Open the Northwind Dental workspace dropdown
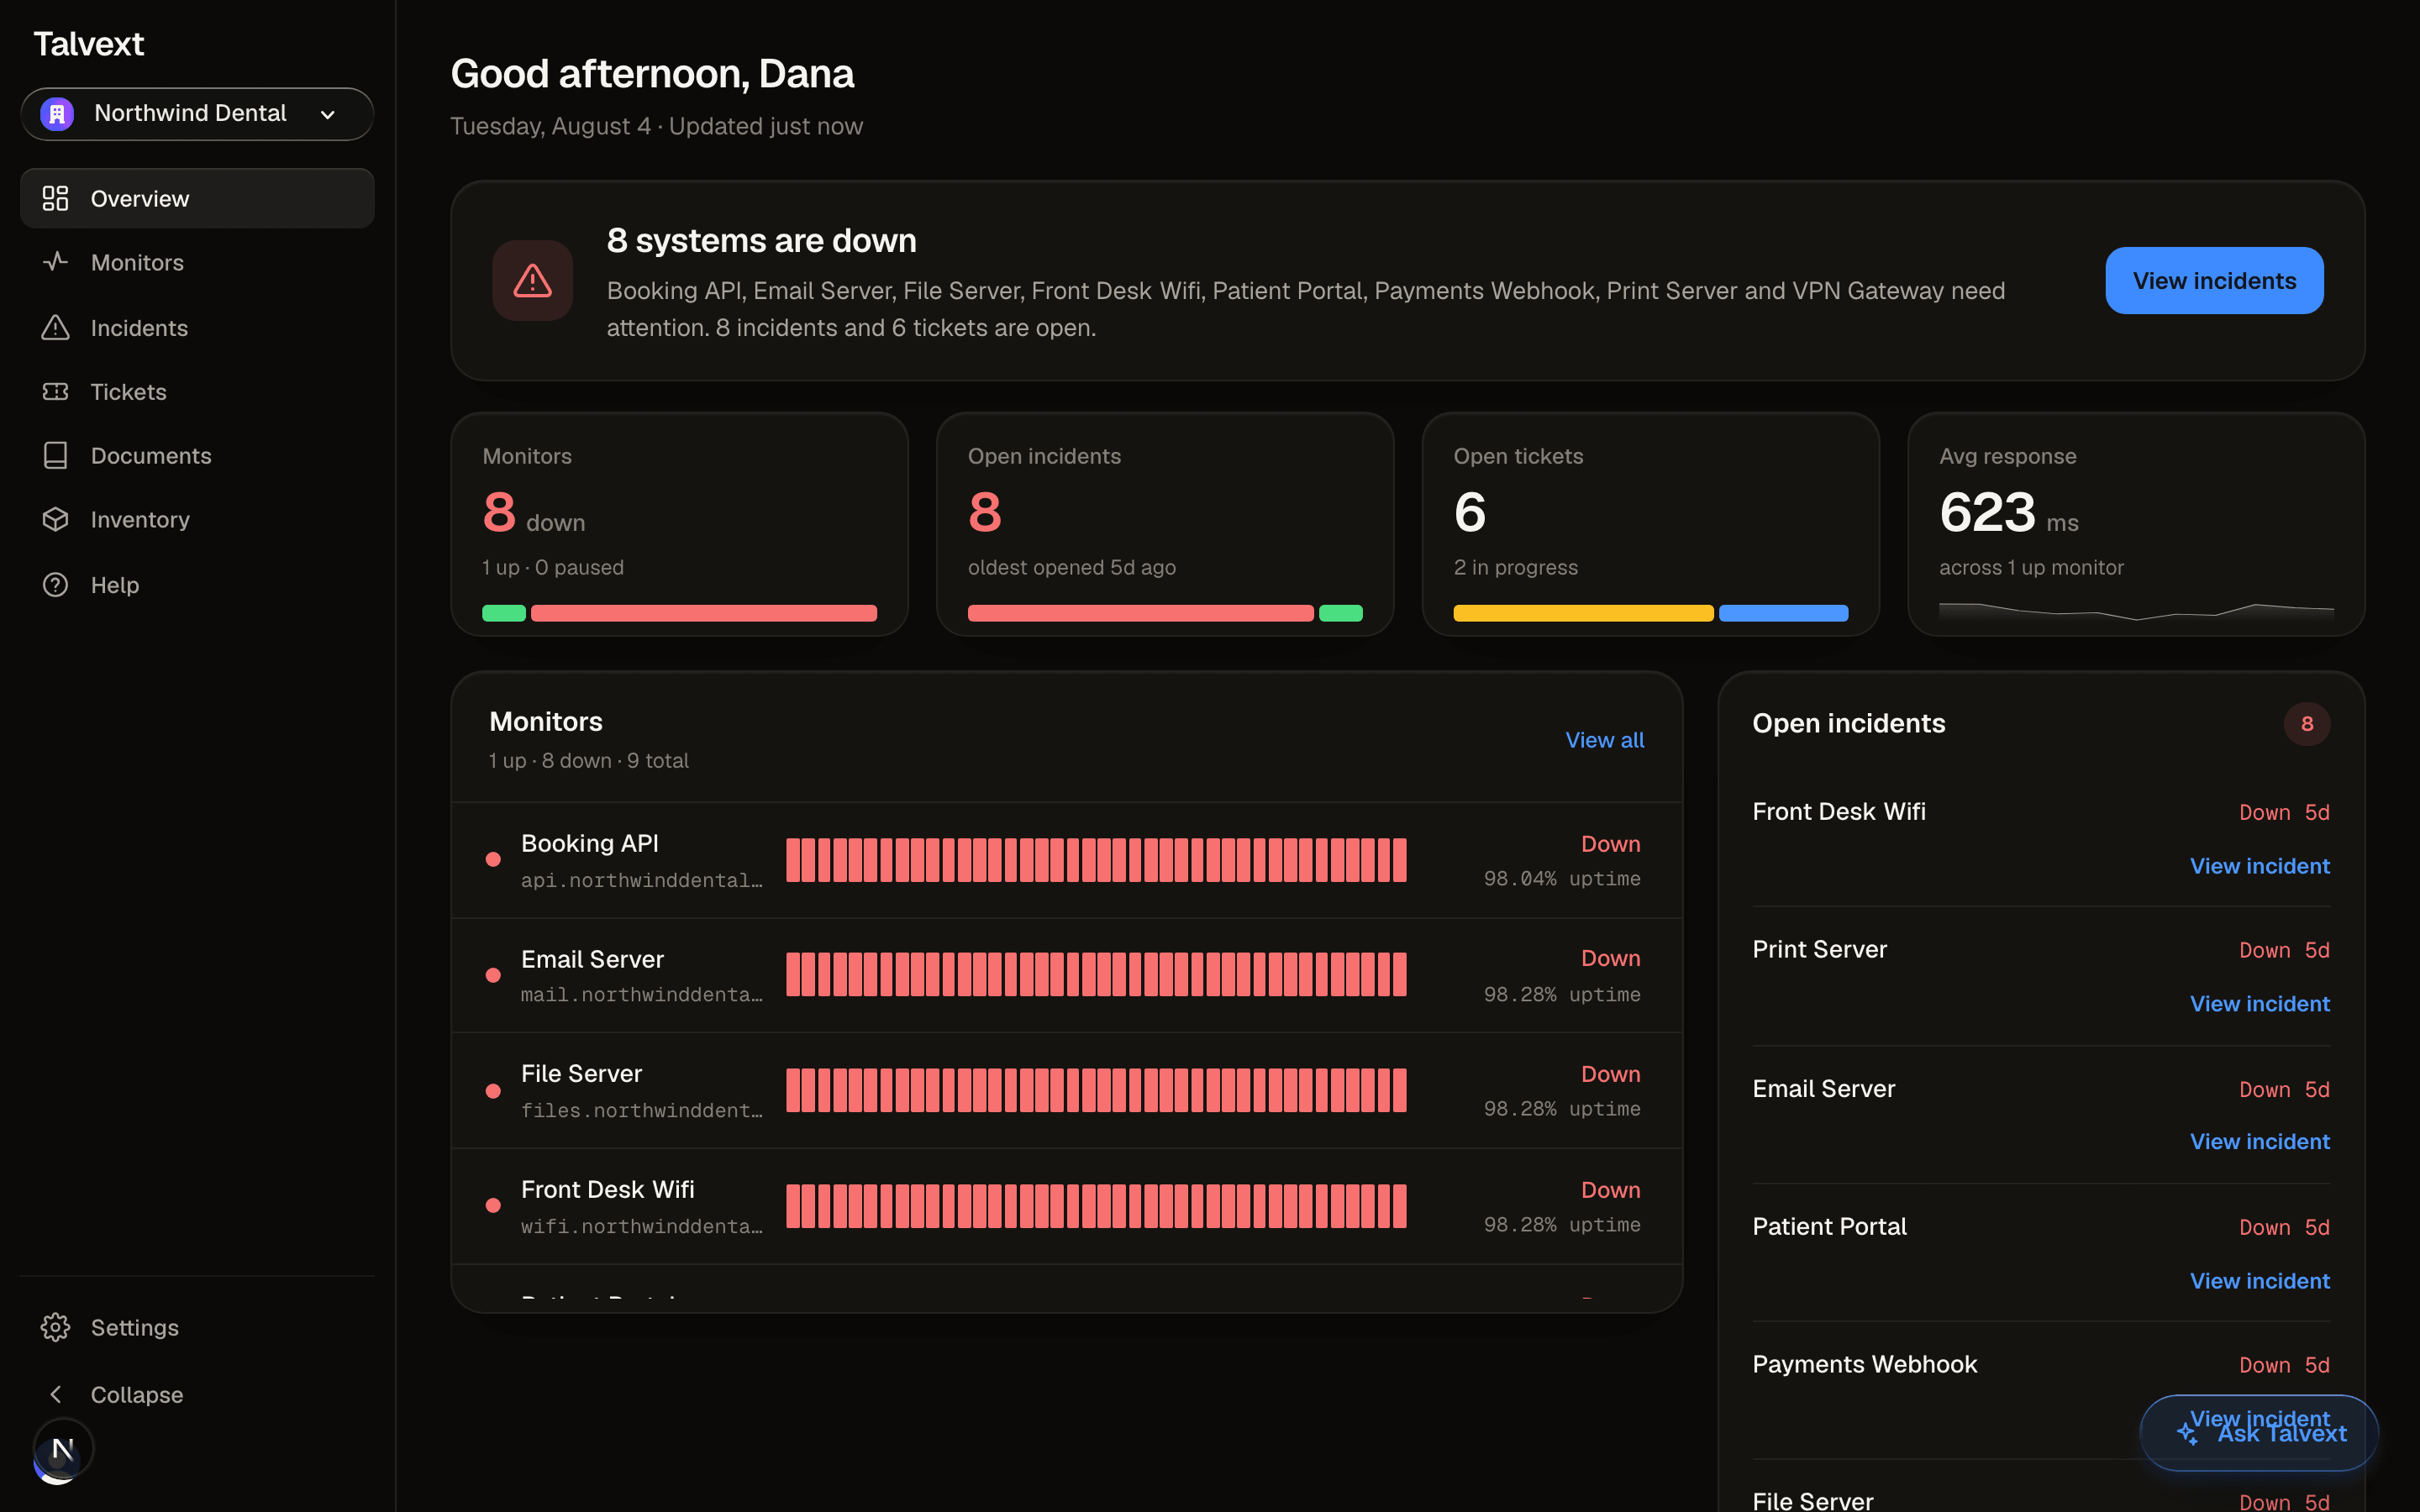 (197, 114)
